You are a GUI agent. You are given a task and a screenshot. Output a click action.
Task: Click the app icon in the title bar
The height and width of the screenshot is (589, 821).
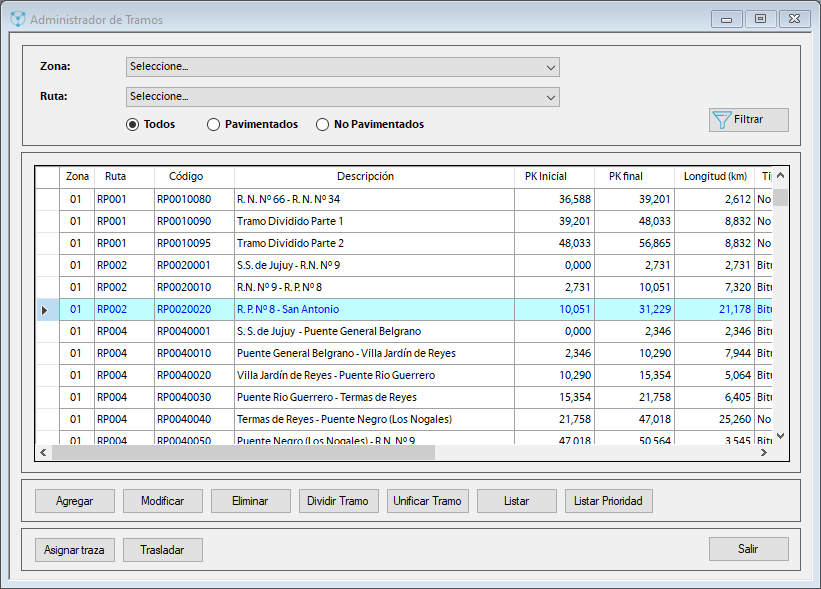coord(18,19)
